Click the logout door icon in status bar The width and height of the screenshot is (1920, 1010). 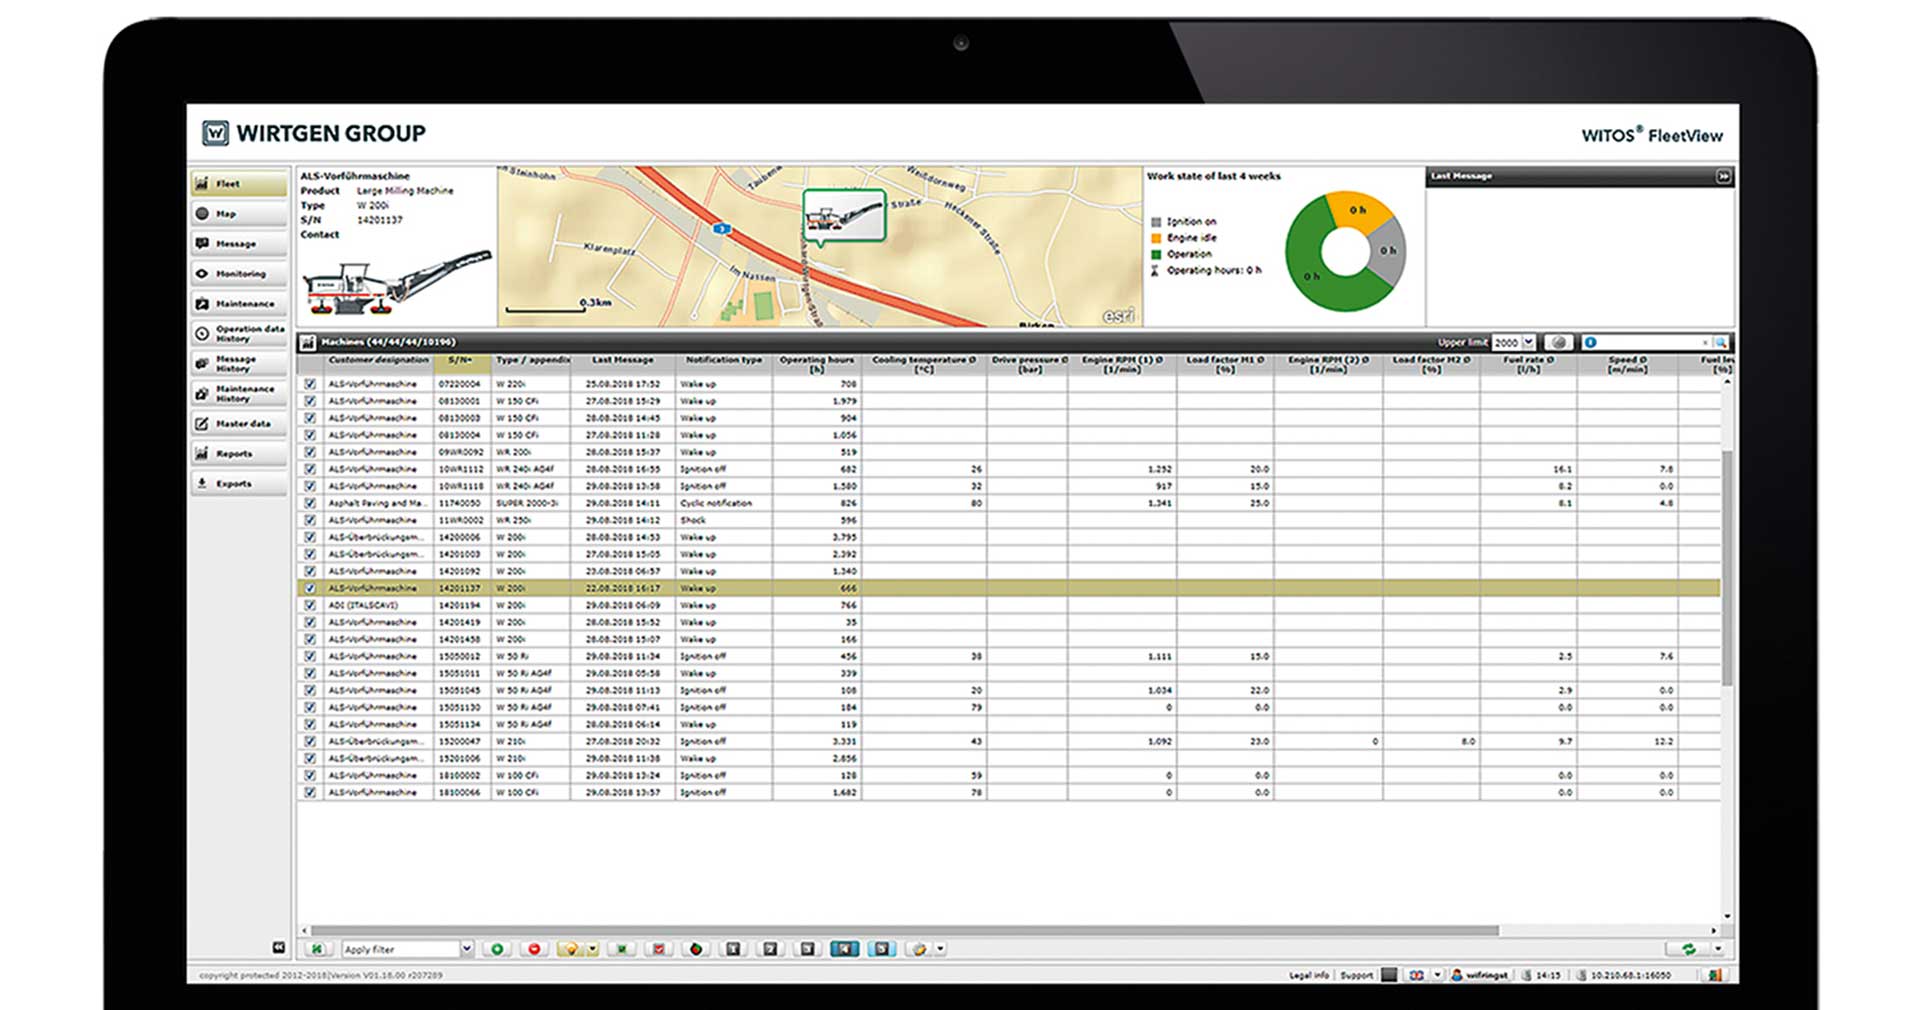(x=1715, y=975)
